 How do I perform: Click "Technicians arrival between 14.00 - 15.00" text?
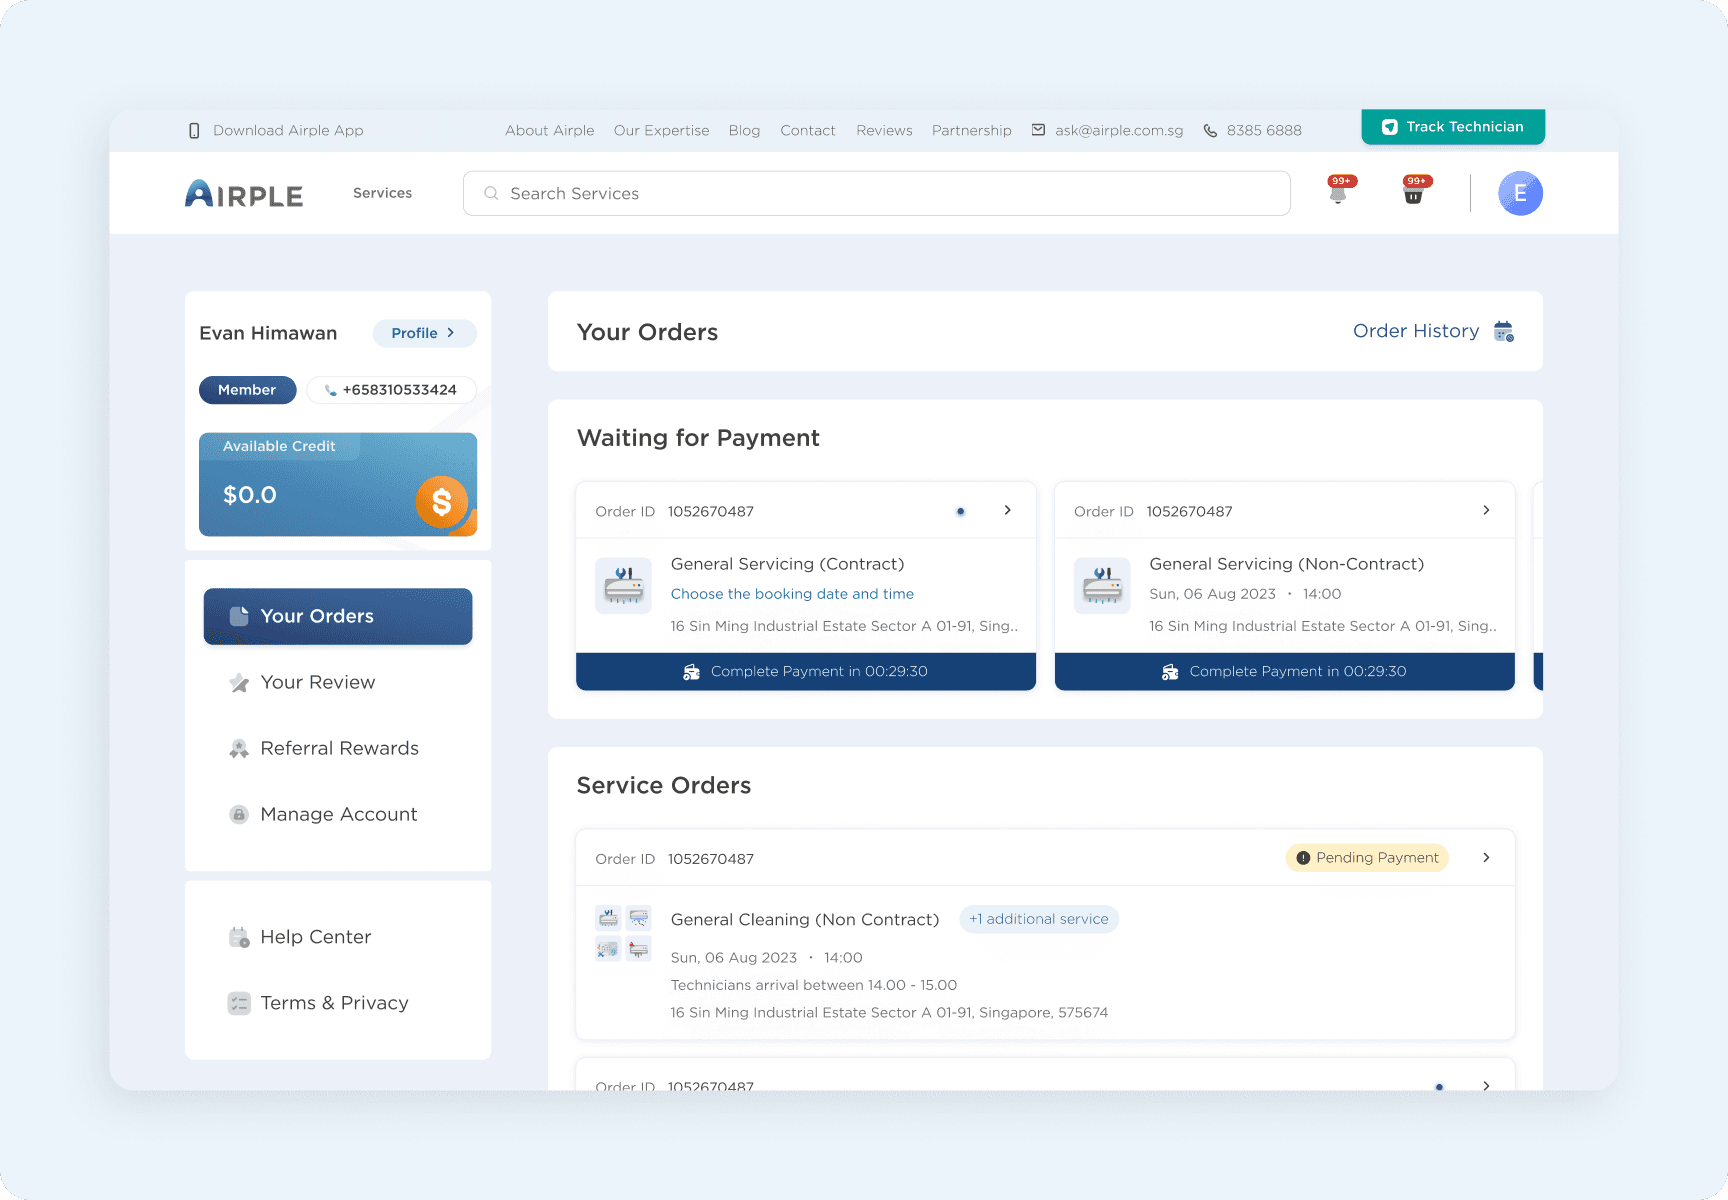coord(814,985)
